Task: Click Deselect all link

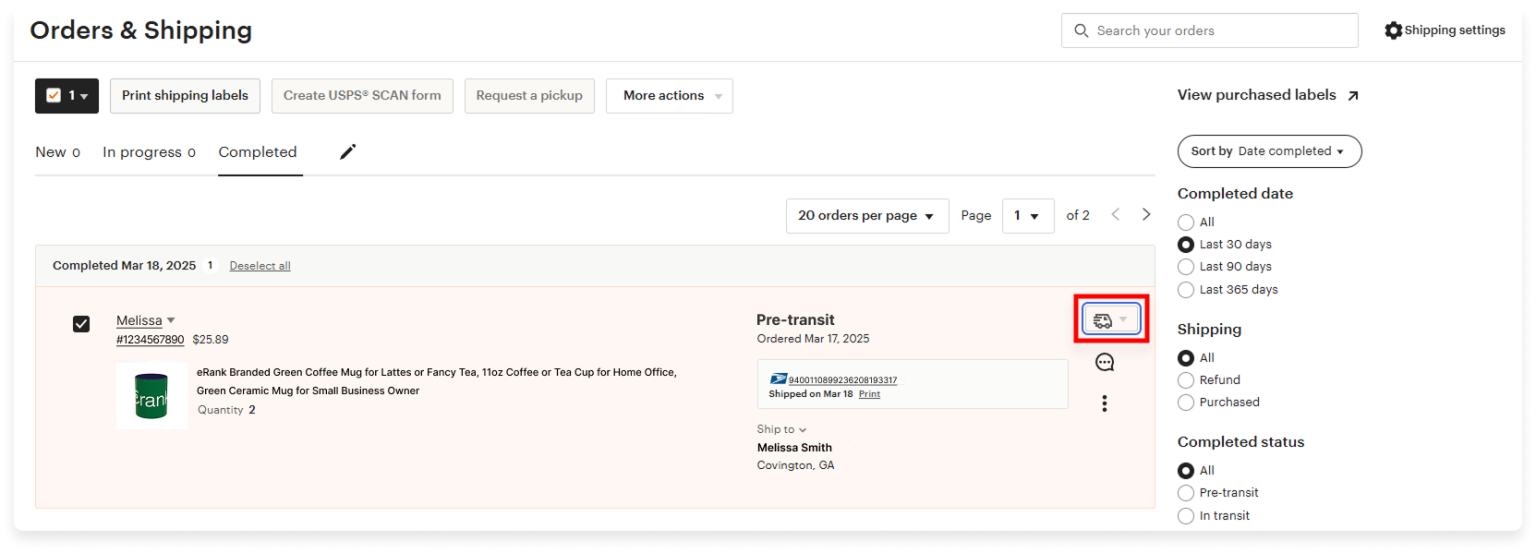Action: coord(260,266)
